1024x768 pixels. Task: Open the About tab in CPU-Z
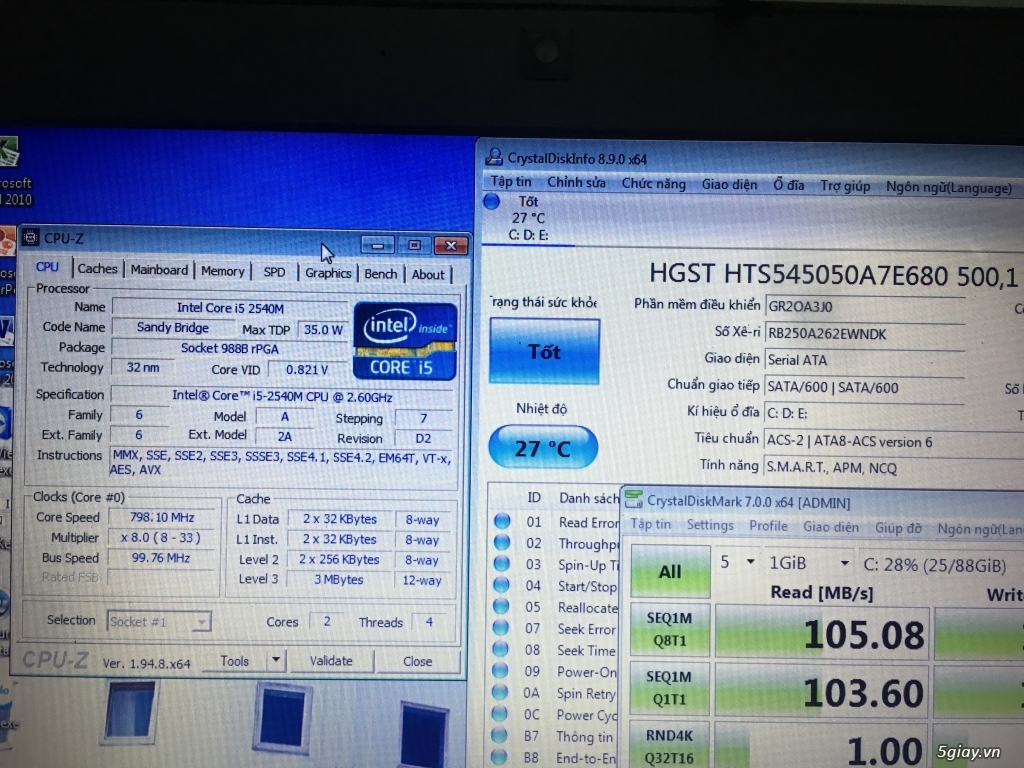coord(428,275)
